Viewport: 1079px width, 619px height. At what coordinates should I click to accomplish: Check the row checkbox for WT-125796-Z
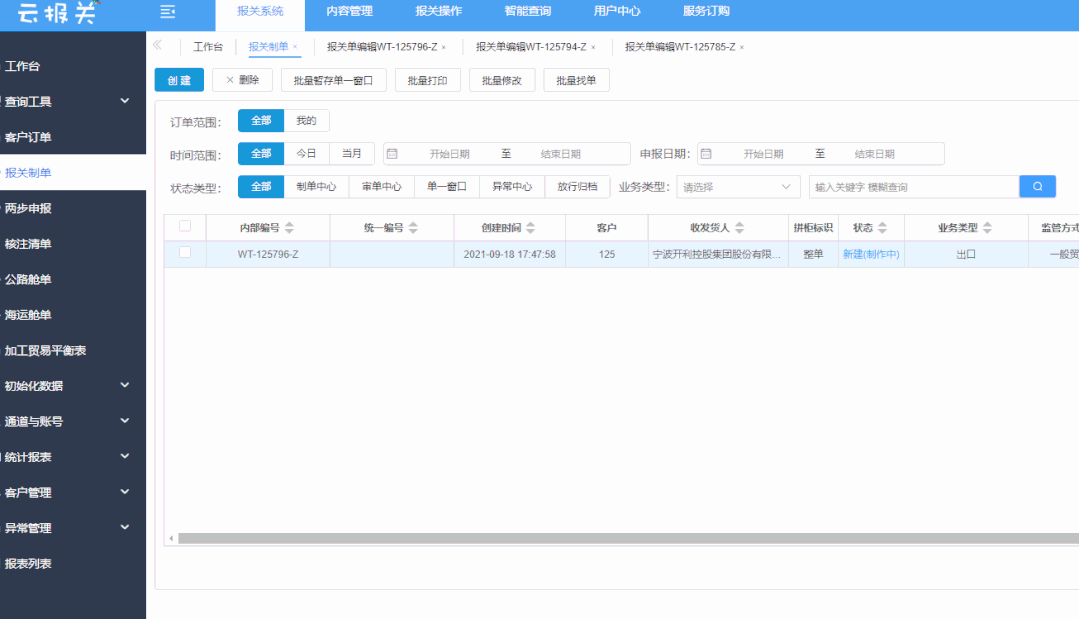(185, 254)
